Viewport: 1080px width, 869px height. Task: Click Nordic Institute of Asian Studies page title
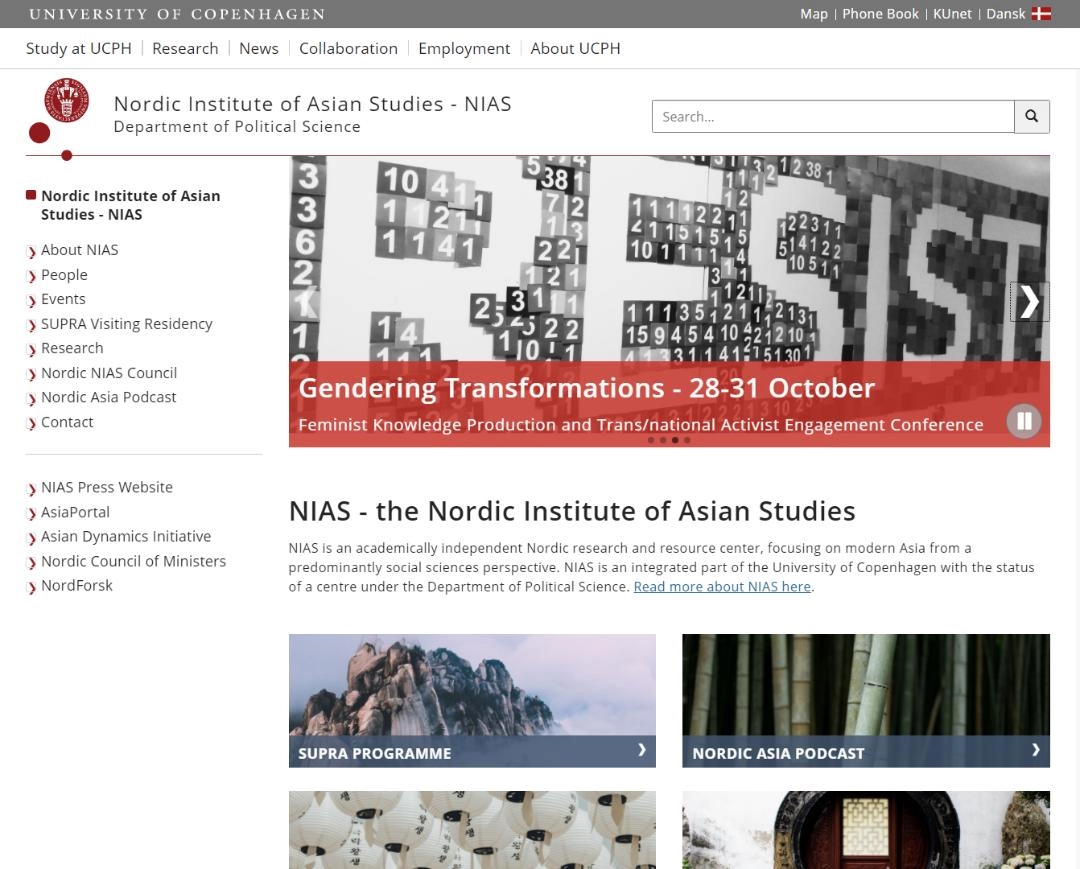(312, 104)
